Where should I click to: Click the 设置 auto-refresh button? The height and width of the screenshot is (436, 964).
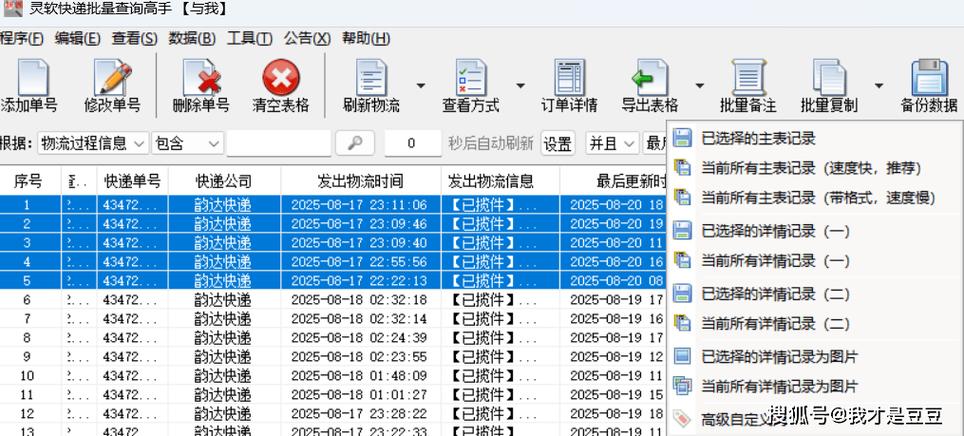(x=558, y=144)
